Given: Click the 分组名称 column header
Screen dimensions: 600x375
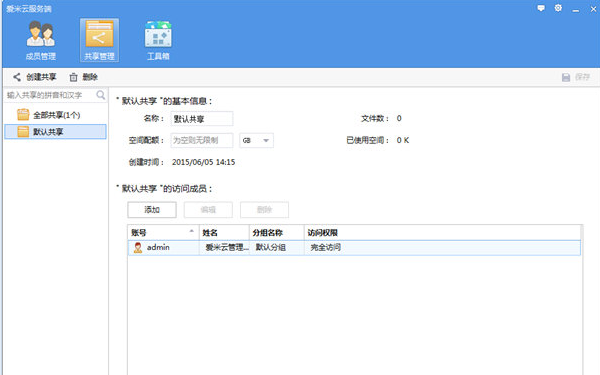Looking at the screenshot, I should (277, 233).
